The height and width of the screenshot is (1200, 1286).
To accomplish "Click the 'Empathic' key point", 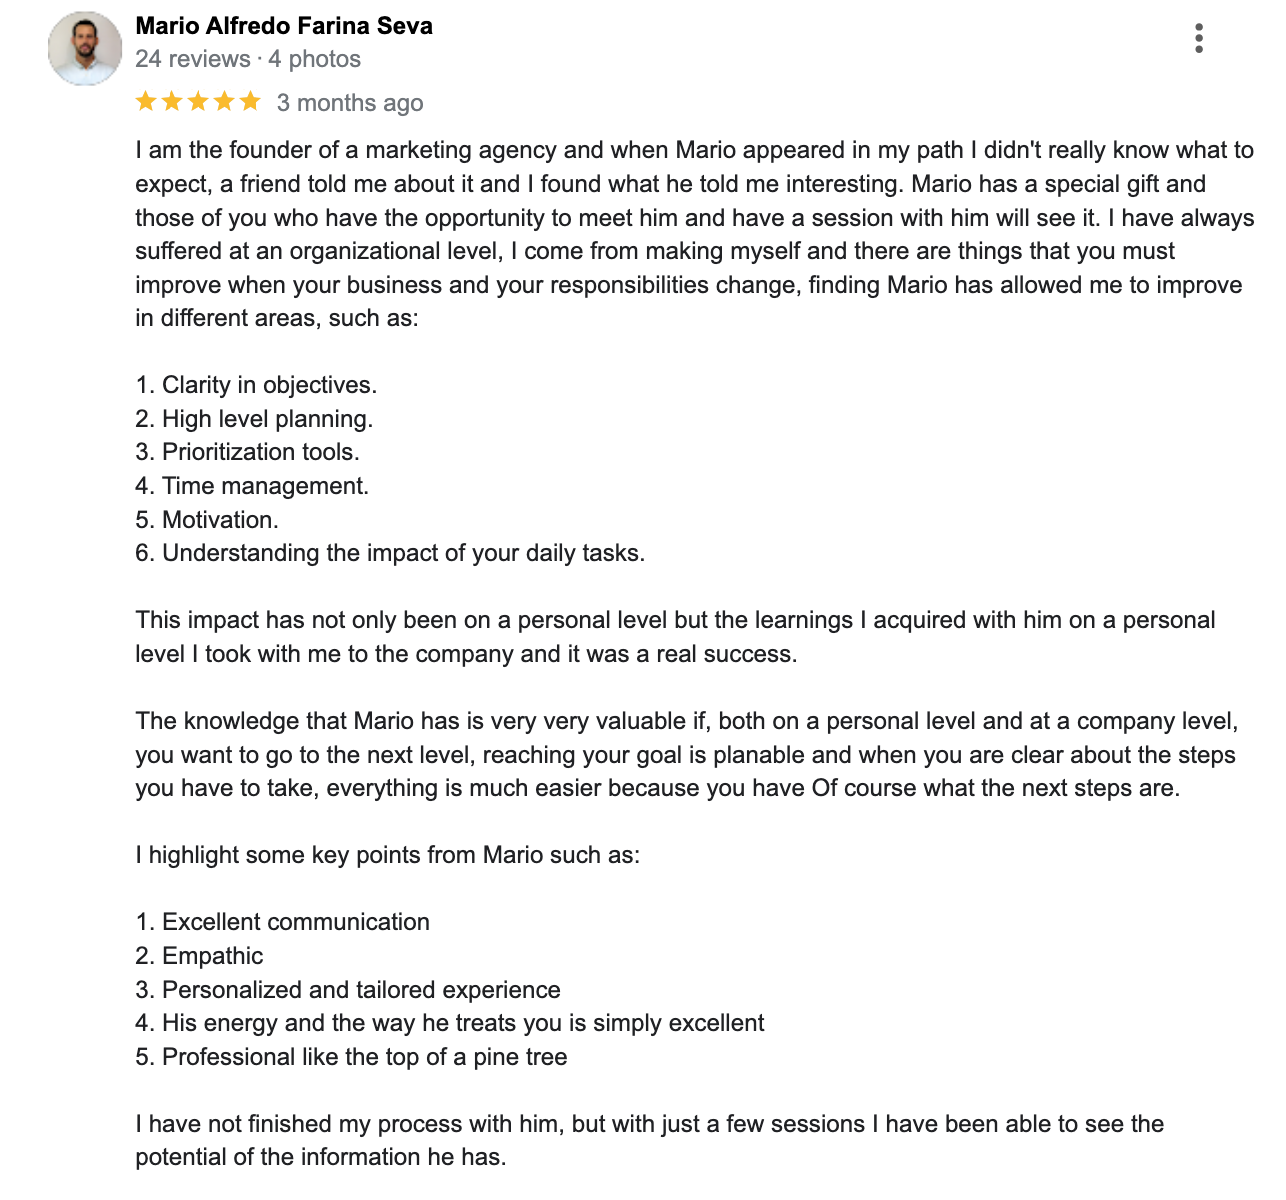I will click(x=199, y=956).
